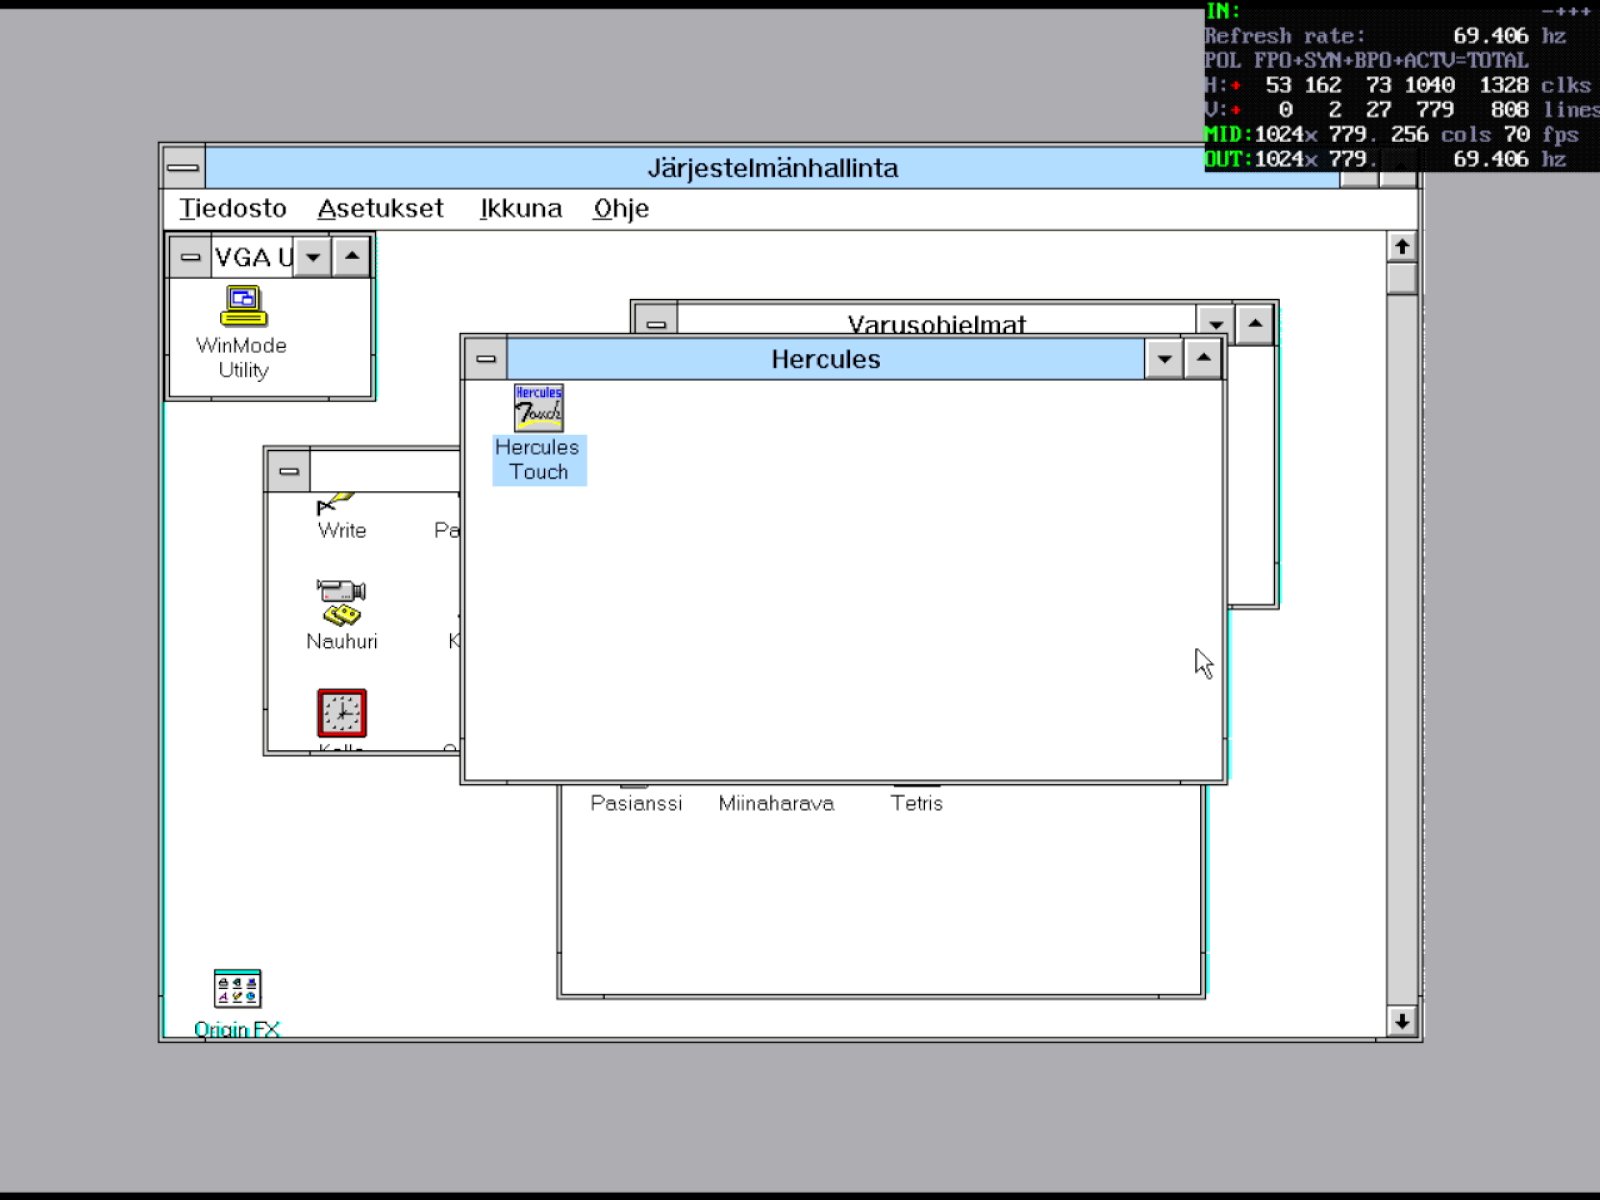Open the Varusohjelmat window control menu box

click(x=656, y=323)
